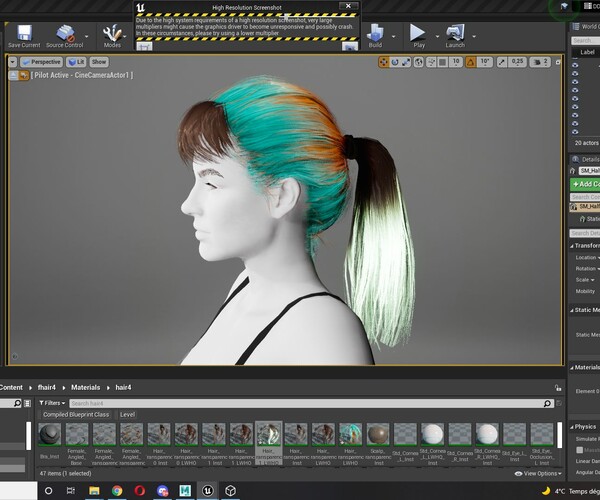The width and height of the screenshot is (600, 500).
Task: Click hair4 breadcrumb folder
Action: tap(123, 388)
